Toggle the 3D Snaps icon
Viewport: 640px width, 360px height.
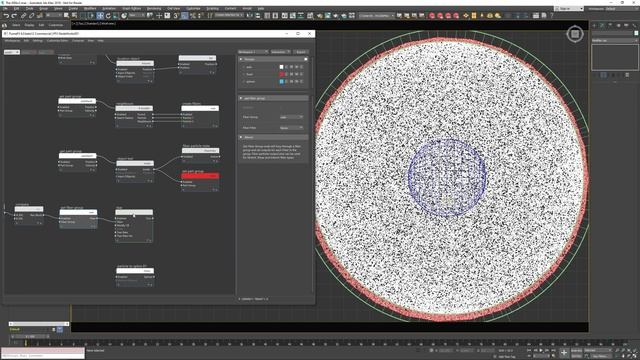[176, 16]
